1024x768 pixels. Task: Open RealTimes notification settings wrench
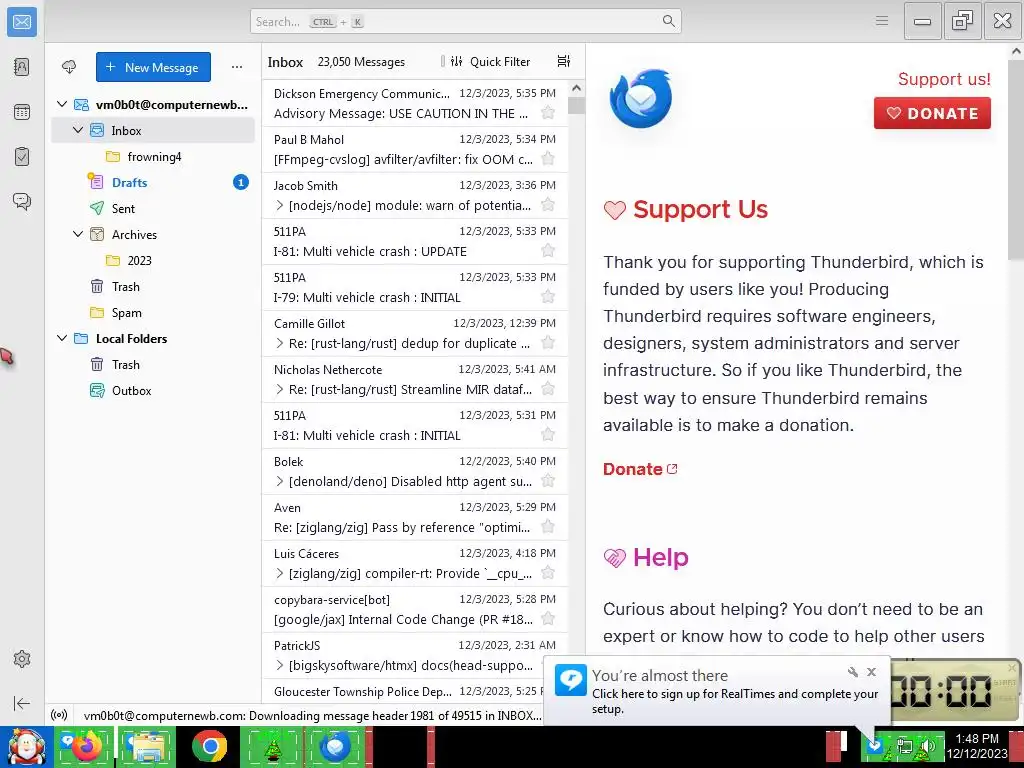pyautogui.click(x=853, y=672)
